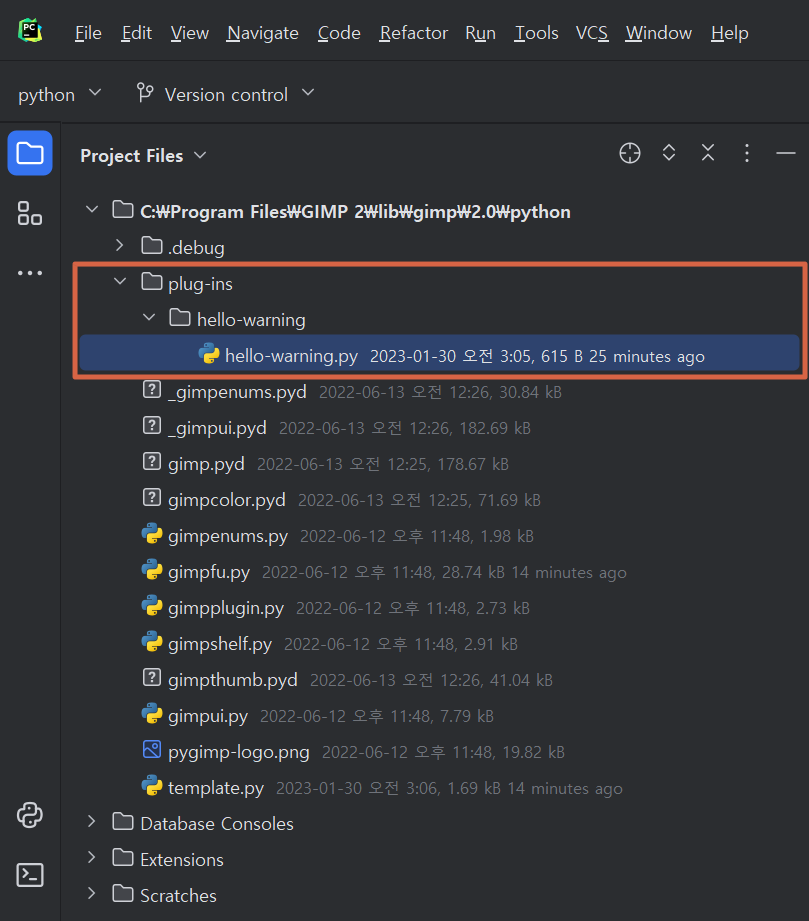Open the Edit menu
Viewport: 809px width, 921px height.
coord(136,33)
